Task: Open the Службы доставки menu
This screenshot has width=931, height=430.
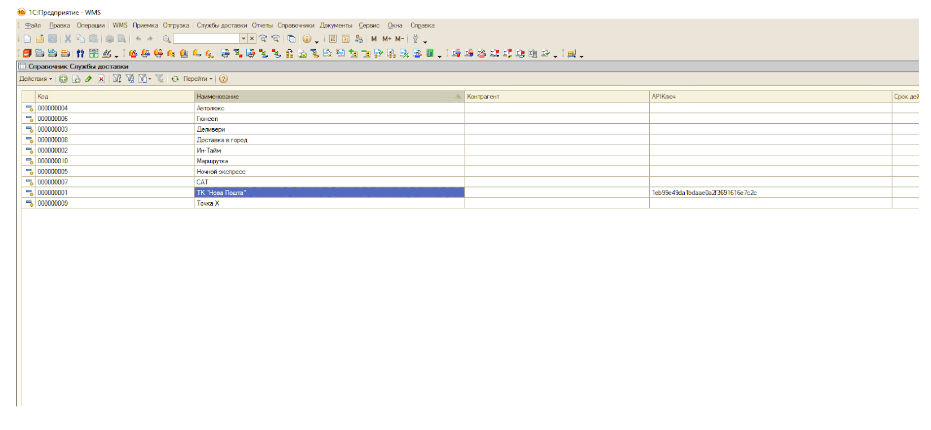Action: coord(220,24)
